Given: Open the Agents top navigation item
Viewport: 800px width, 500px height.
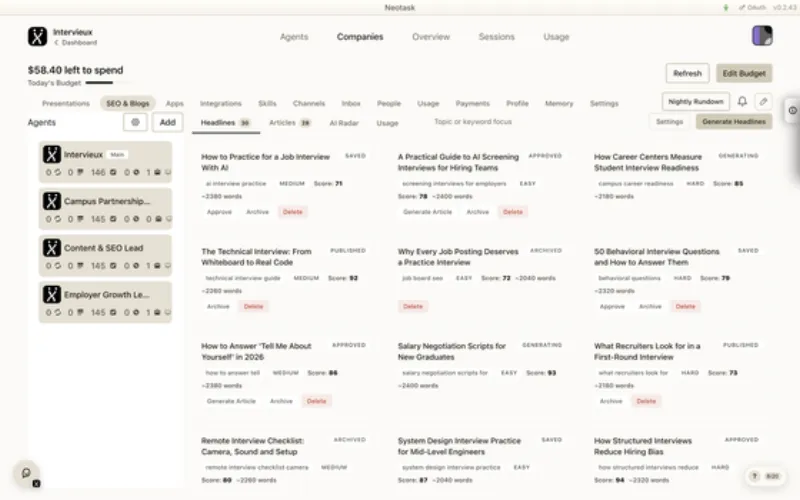Looking at the screenshot, I should click(x=294, y=37).
